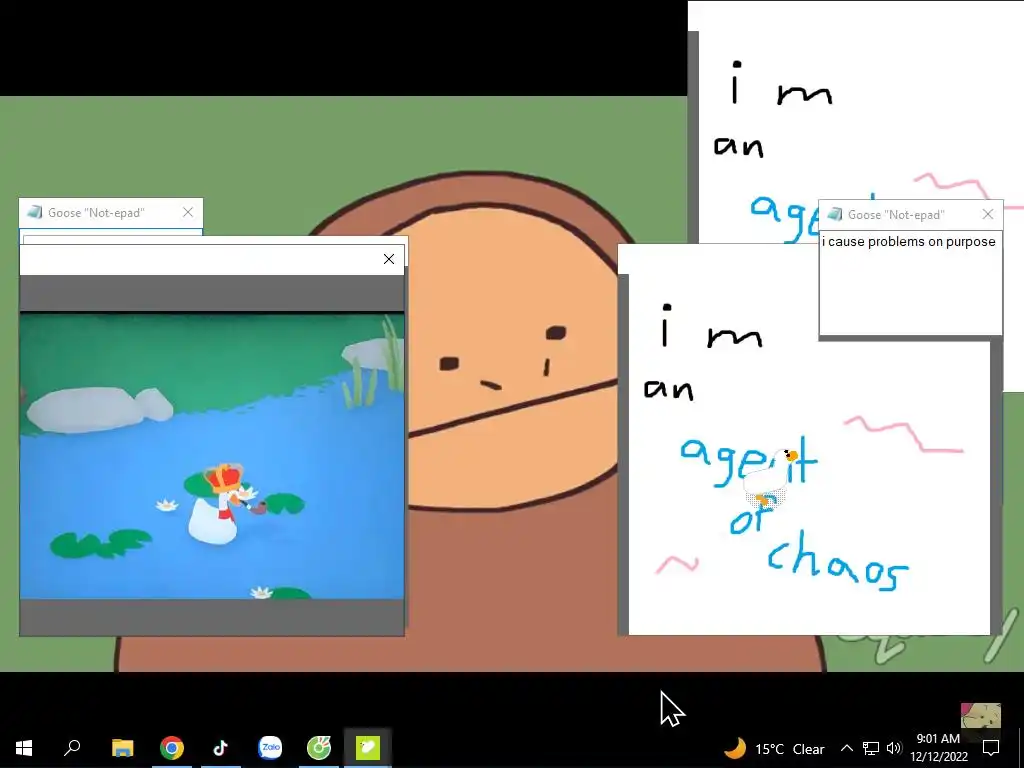Click the right Not-epad notepad icon
The image size is (1024, 768).
835,214
